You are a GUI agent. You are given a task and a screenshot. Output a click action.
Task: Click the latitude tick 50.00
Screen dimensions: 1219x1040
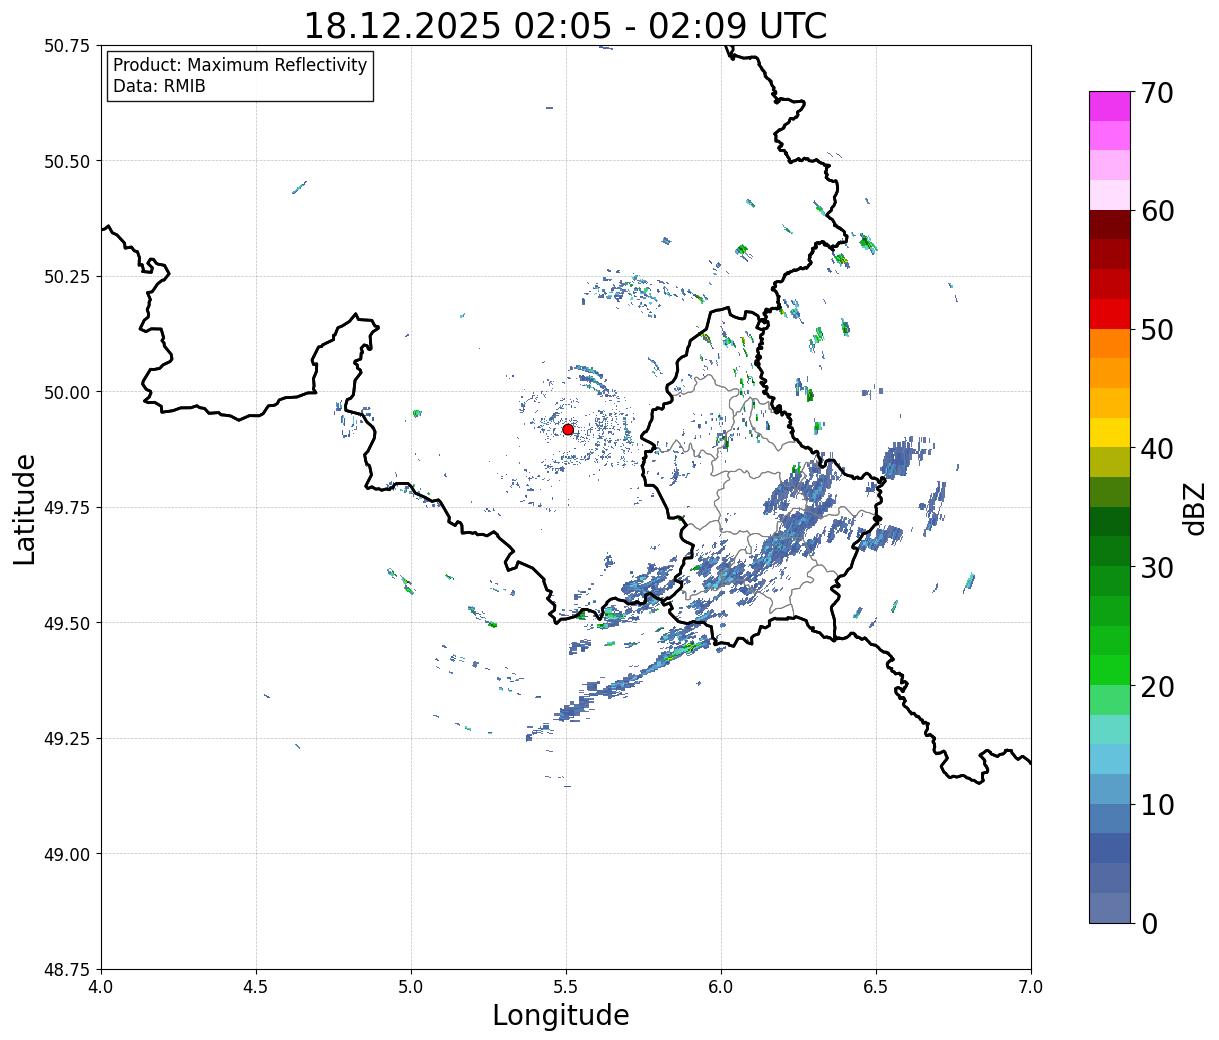[x=67, y=392]
